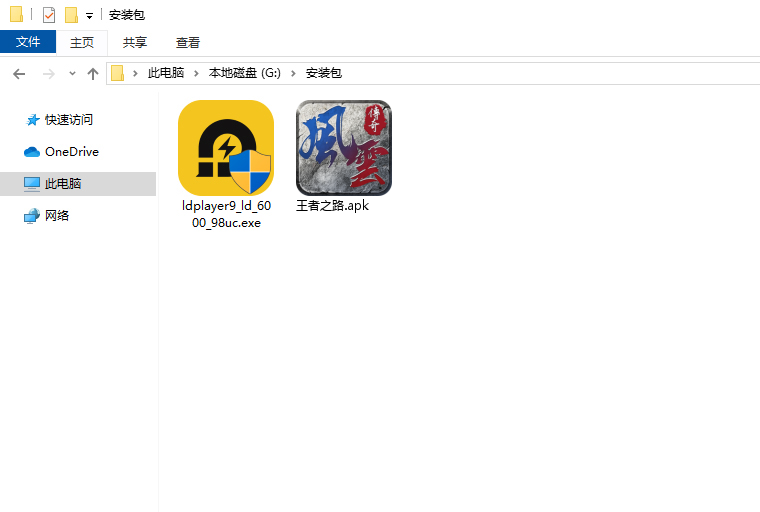Switch to the 主页 ribbon tab
Image resolution: width=760 pixels, height=512 pixels.
81,42
